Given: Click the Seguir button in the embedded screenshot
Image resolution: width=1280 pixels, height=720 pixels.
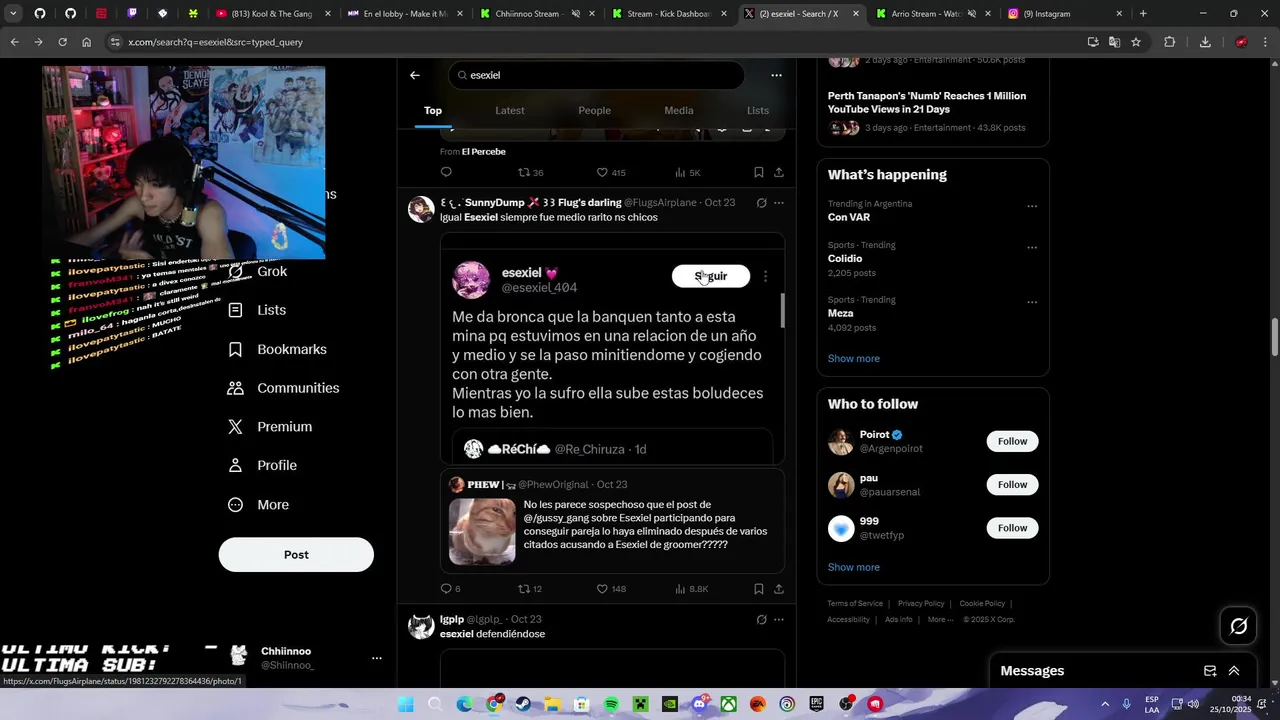Looking at the screenshot, I should [x=711, y=276].
